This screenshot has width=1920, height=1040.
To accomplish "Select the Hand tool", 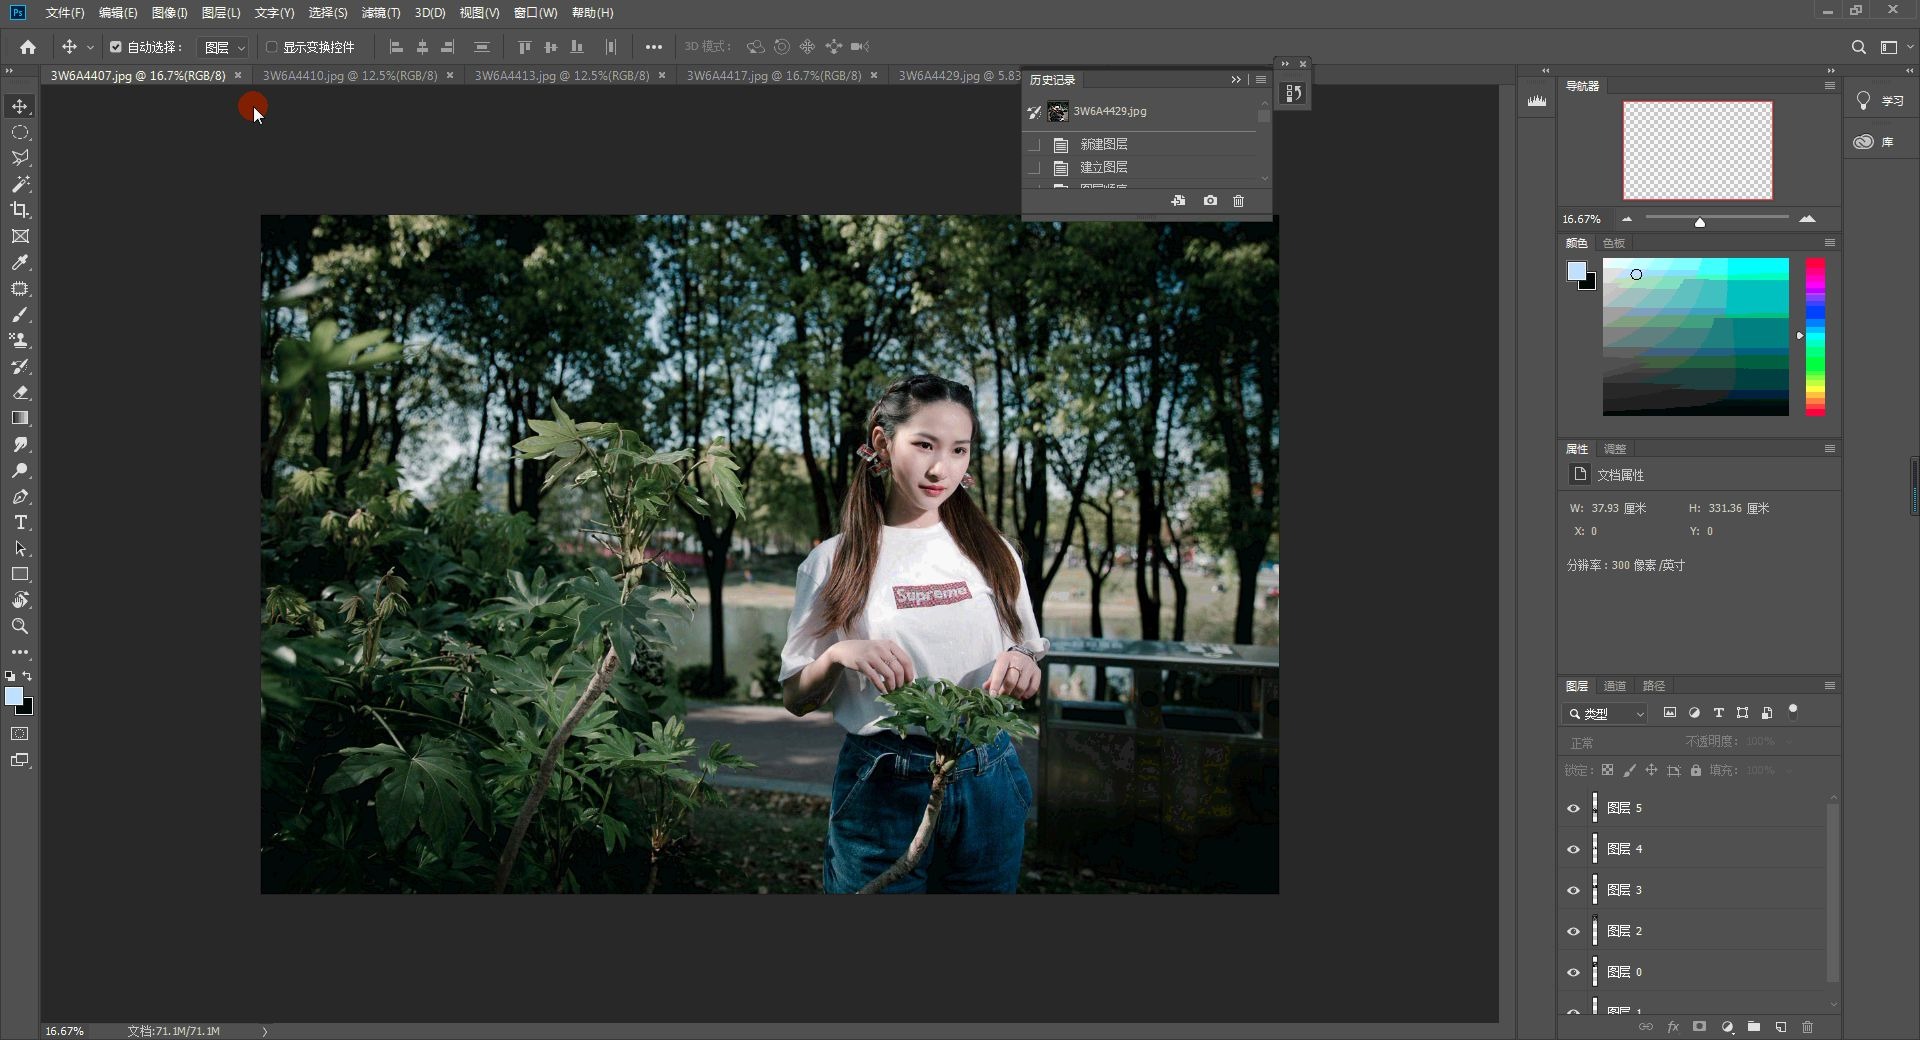I will pyautogui.click(x=20, y=600).
